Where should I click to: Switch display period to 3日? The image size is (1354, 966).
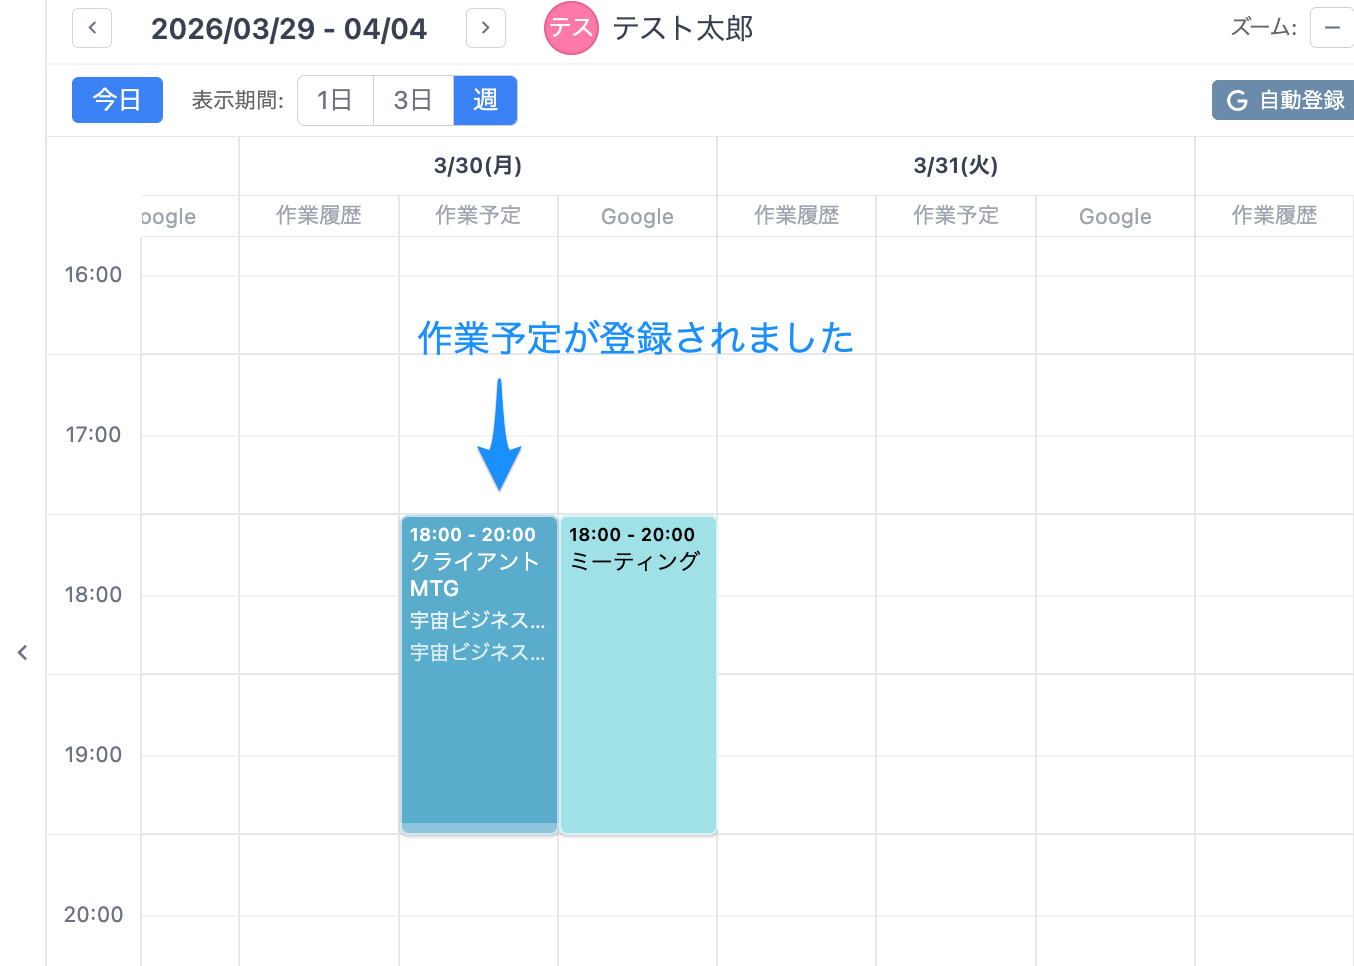[413, 100]
